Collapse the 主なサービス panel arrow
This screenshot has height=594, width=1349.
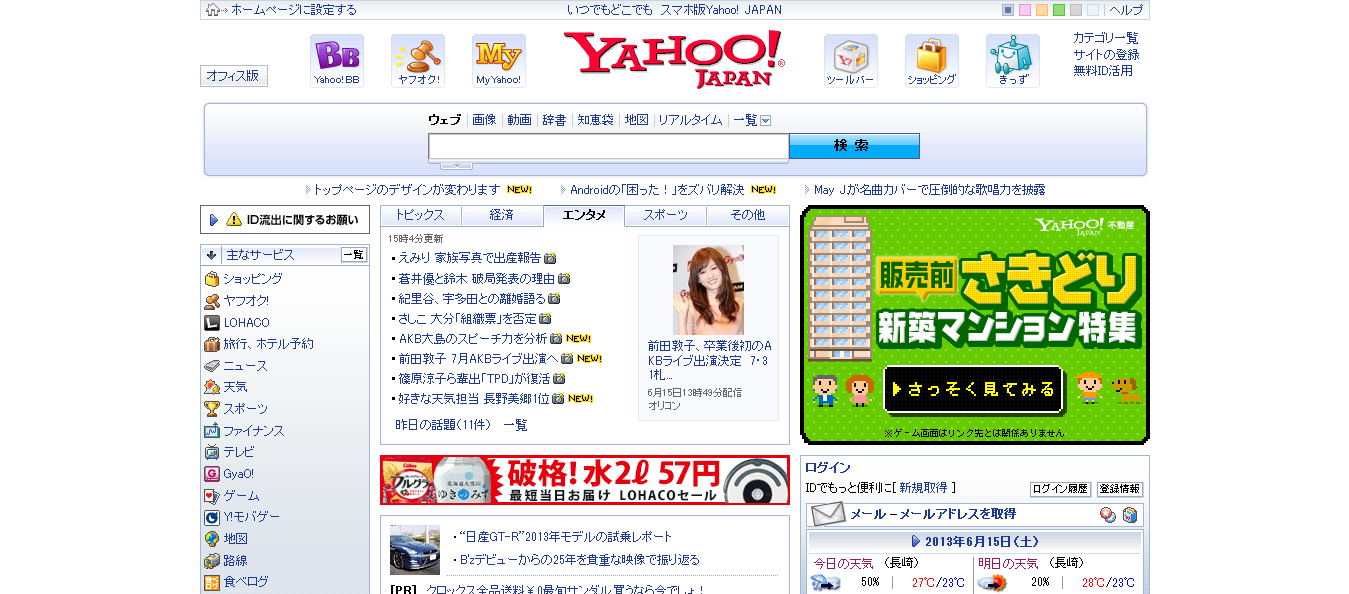(212, 255)
